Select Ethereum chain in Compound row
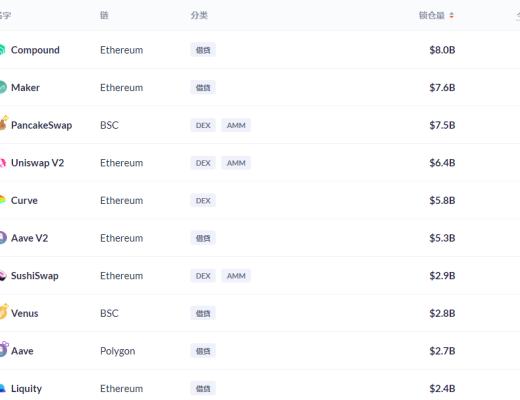The height and width of the screenshot is (400, 520). (x=121, y=50)
